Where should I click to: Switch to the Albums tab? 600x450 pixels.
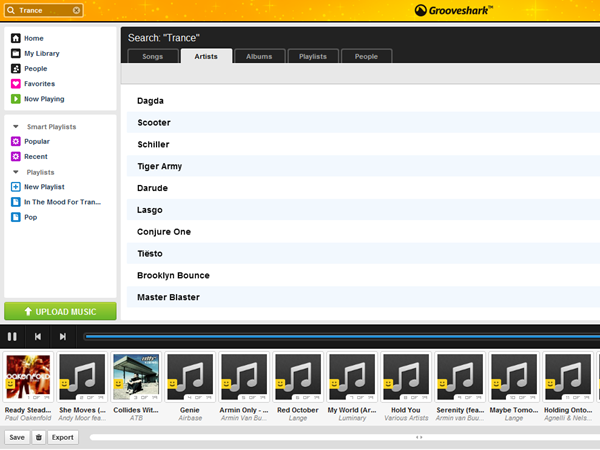click(x=259, y=57)
